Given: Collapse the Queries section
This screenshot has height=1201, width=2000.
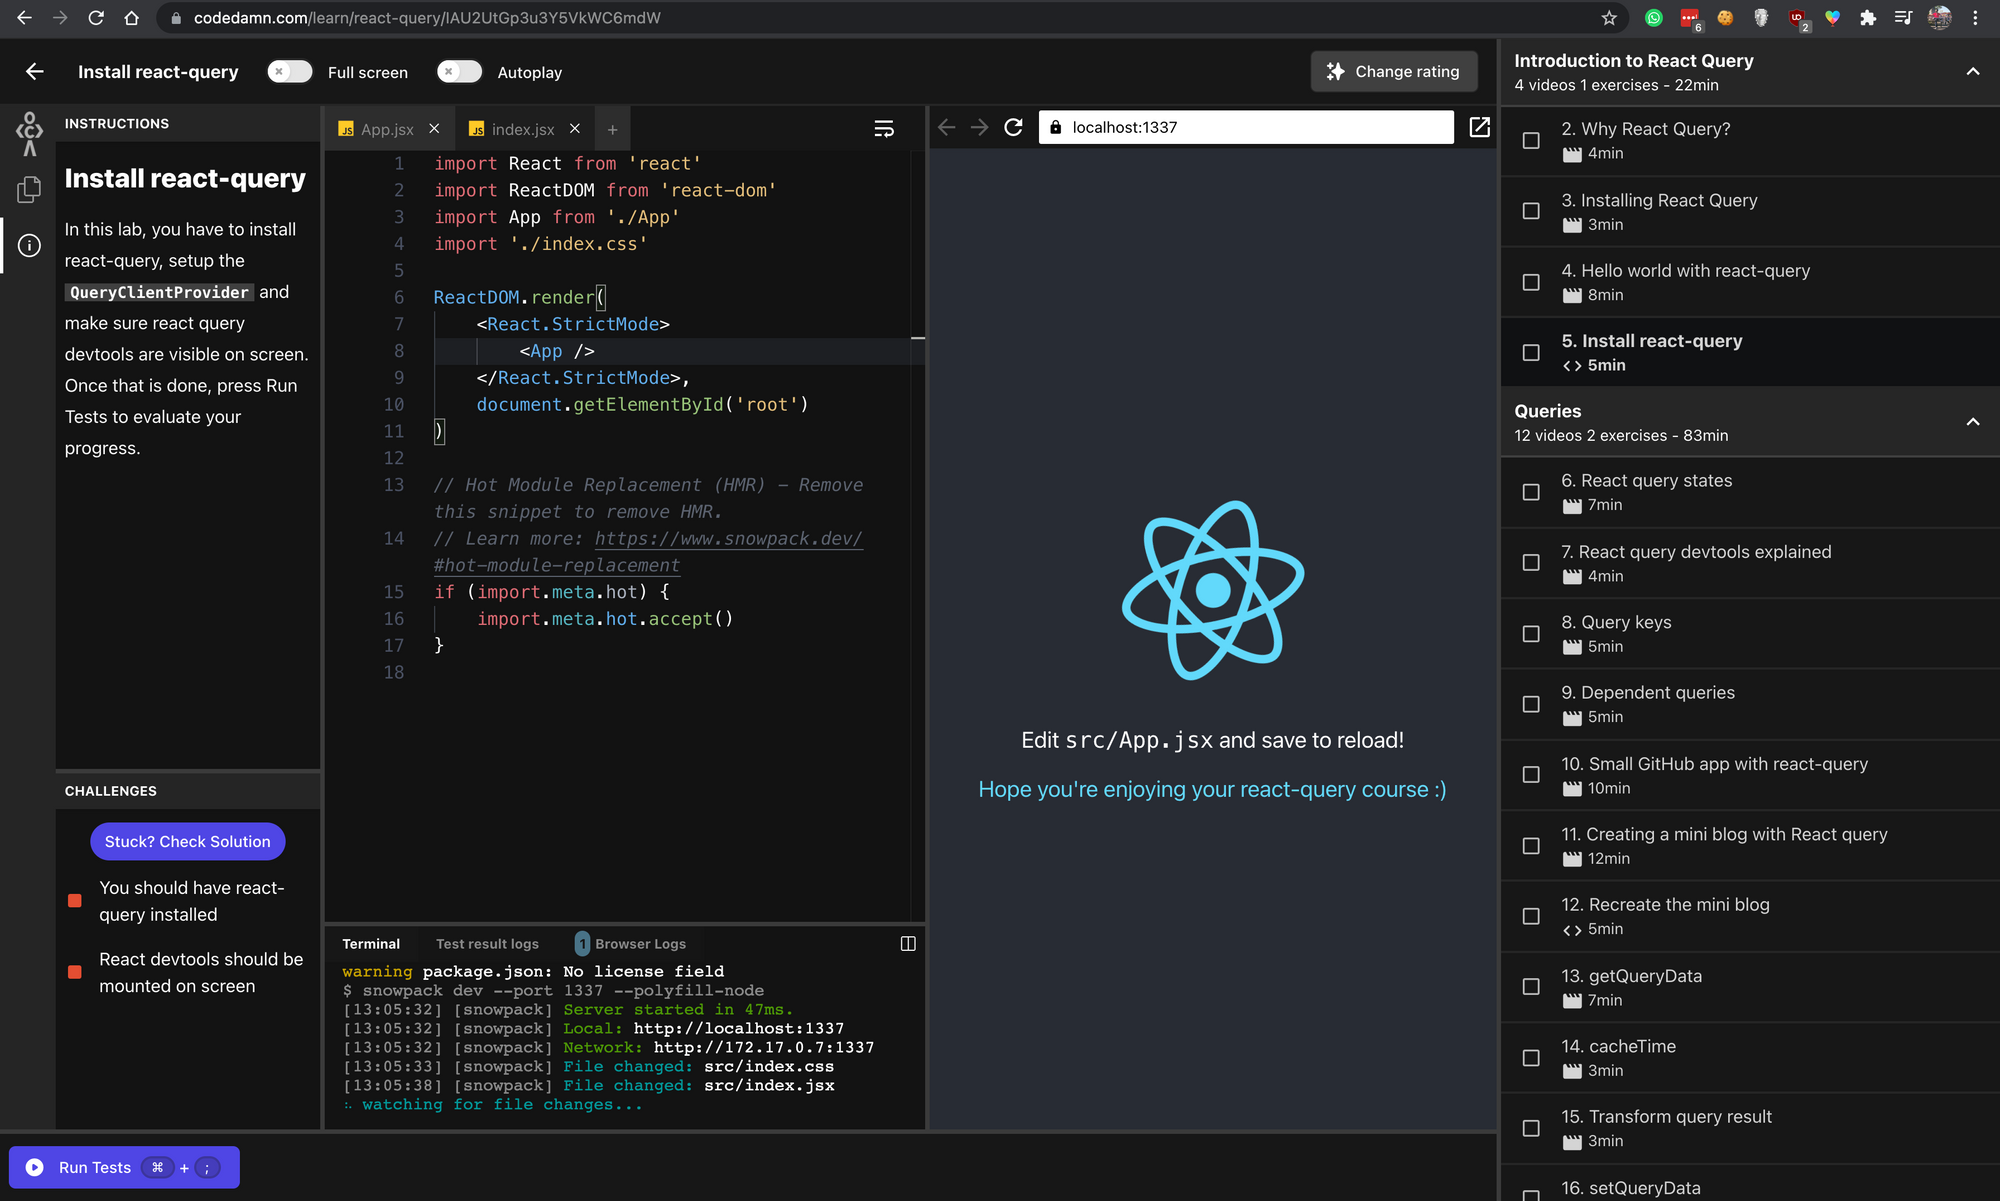Looking at the screenshot, I should tap(1973, 422).
